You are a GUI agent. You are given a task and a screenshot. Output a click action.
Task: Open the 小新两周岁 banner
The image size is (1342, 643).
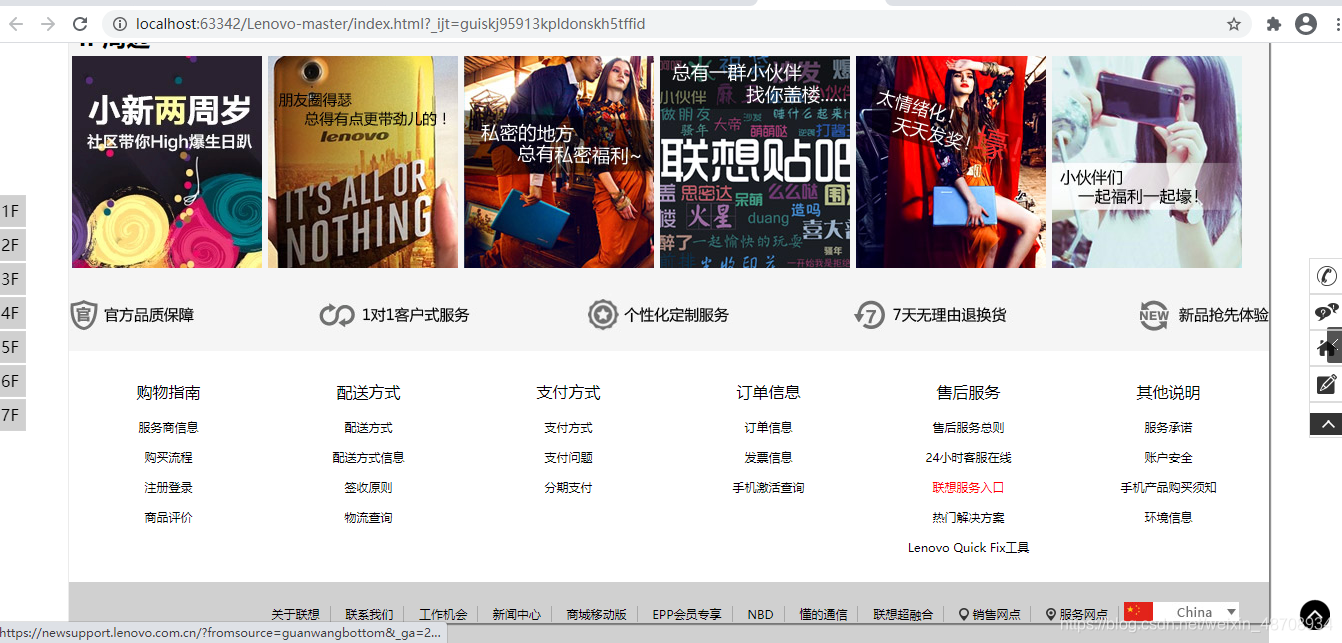tap(167, 162)
